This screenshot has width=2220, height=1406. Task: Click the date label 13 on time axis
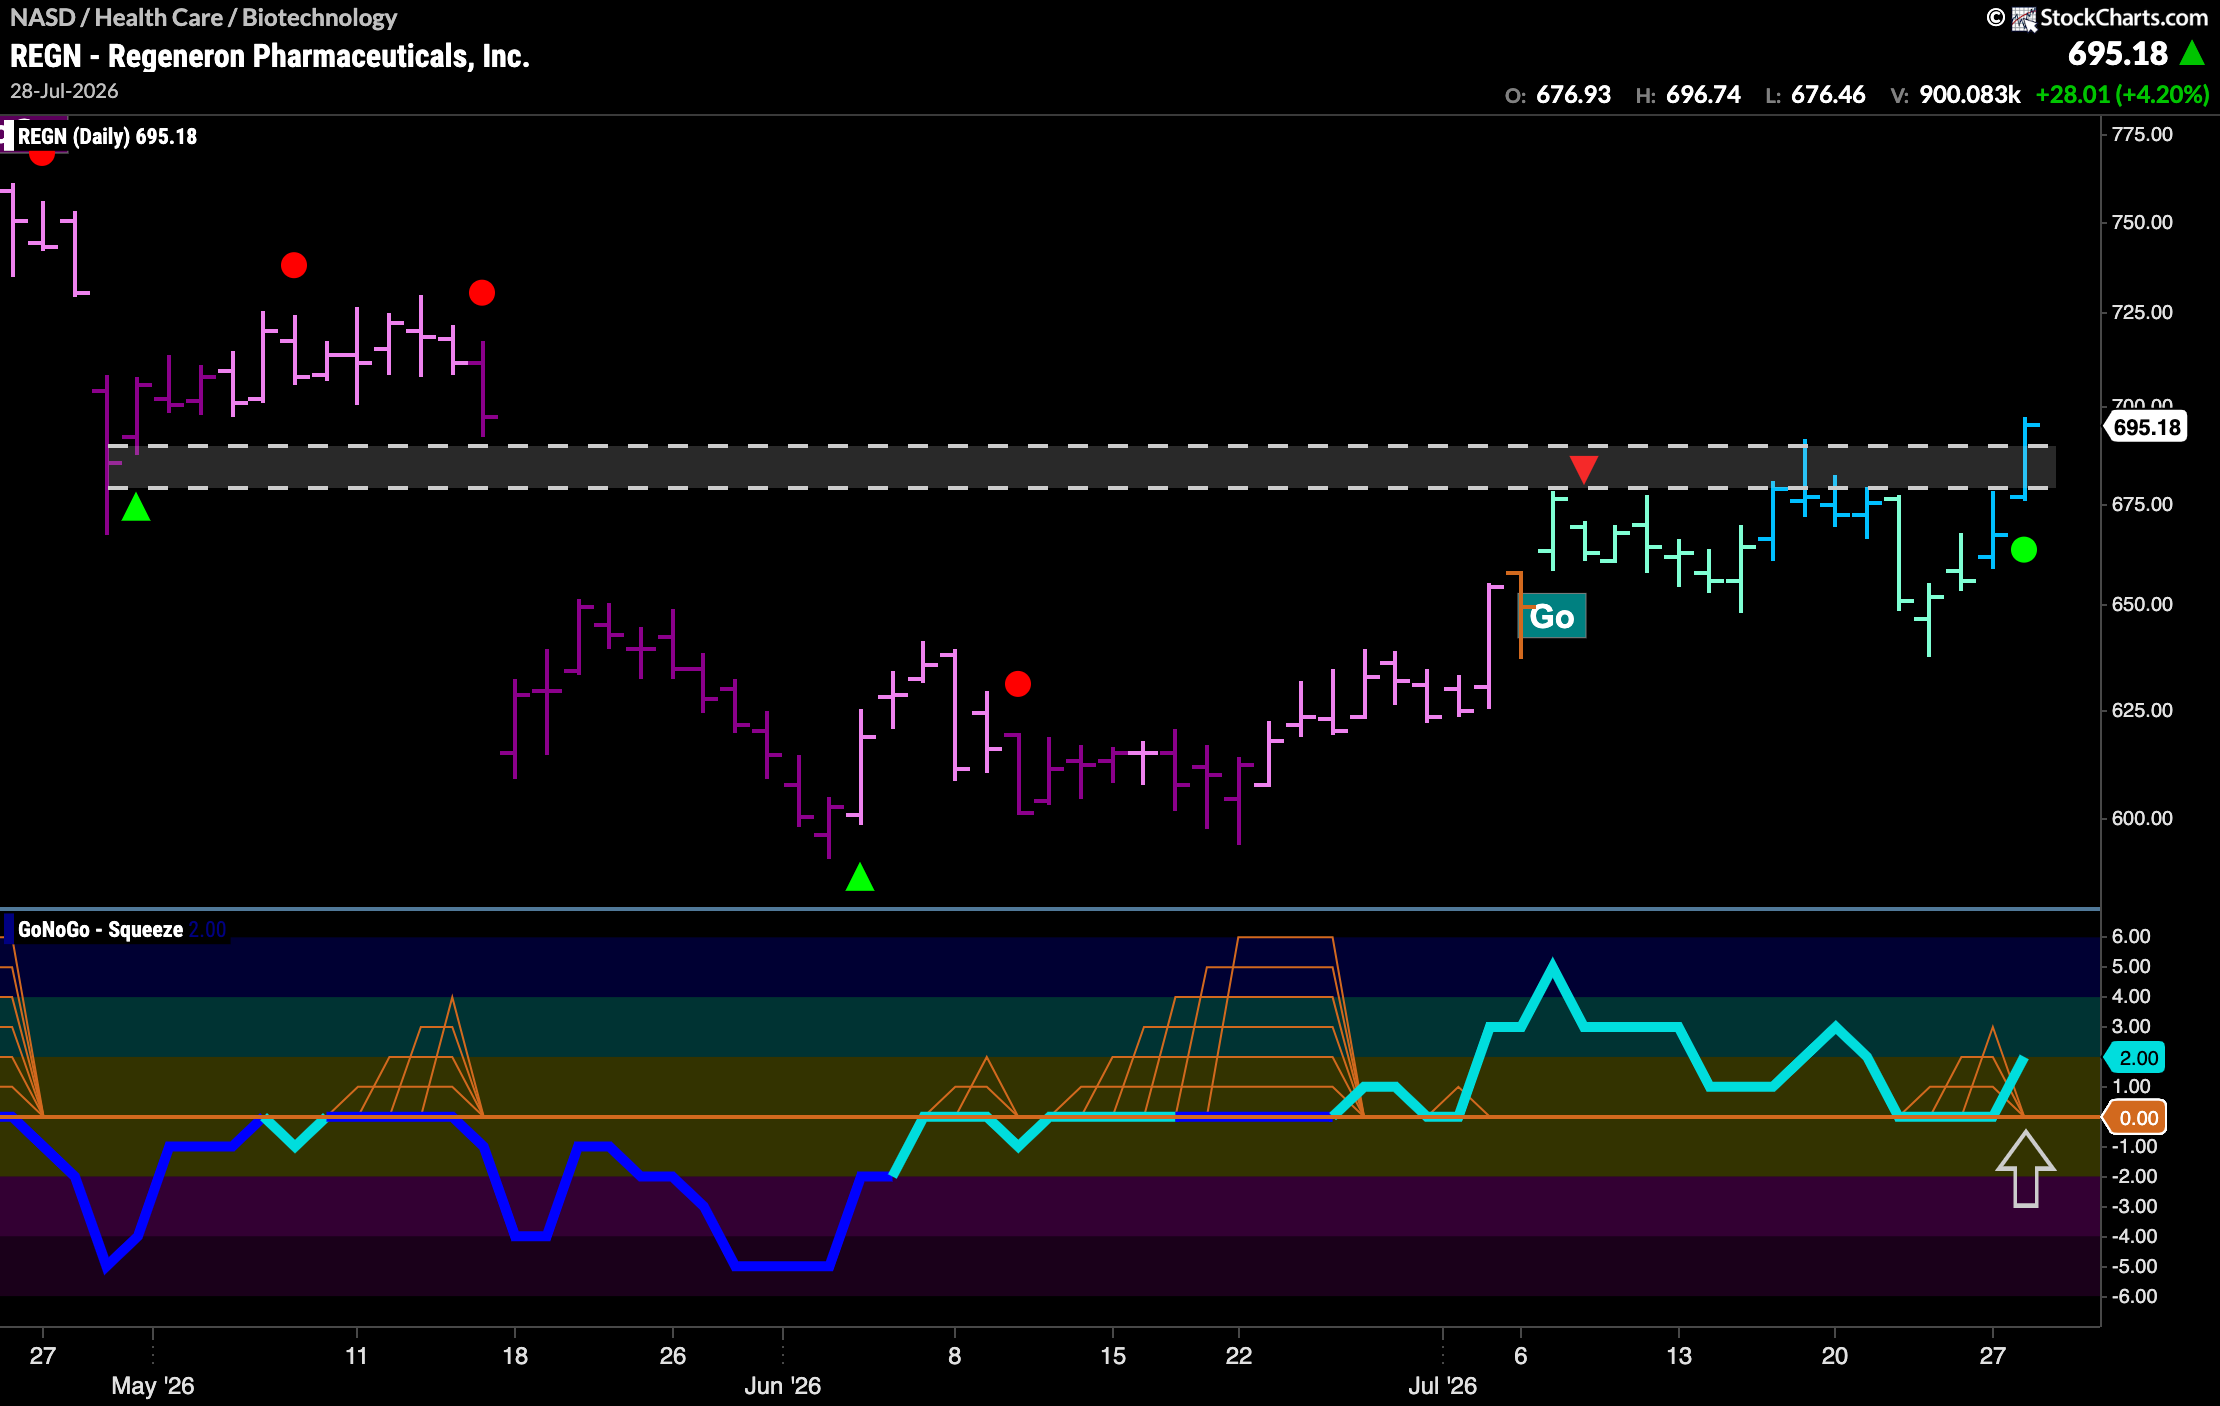click(1678, 1356)
